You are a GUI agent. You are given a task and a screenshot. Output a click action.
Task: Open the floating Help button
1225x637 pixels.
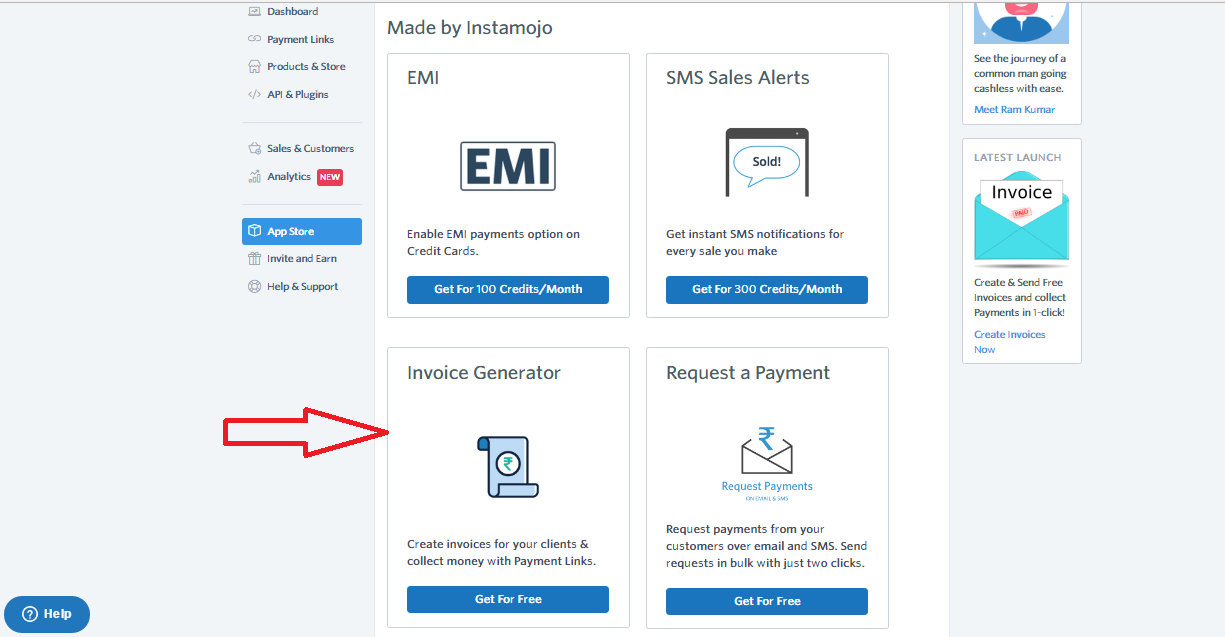click(x=47, y=614)
